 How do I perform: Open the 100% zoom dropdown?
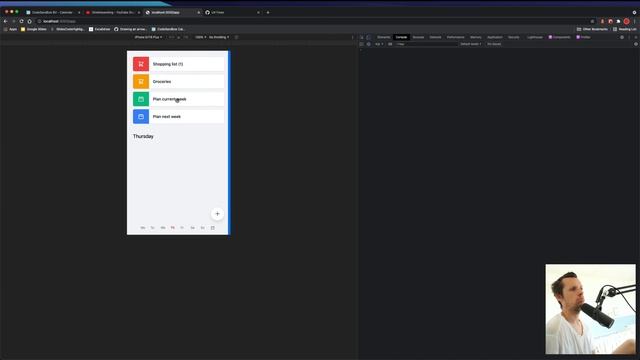click(200, 37)
